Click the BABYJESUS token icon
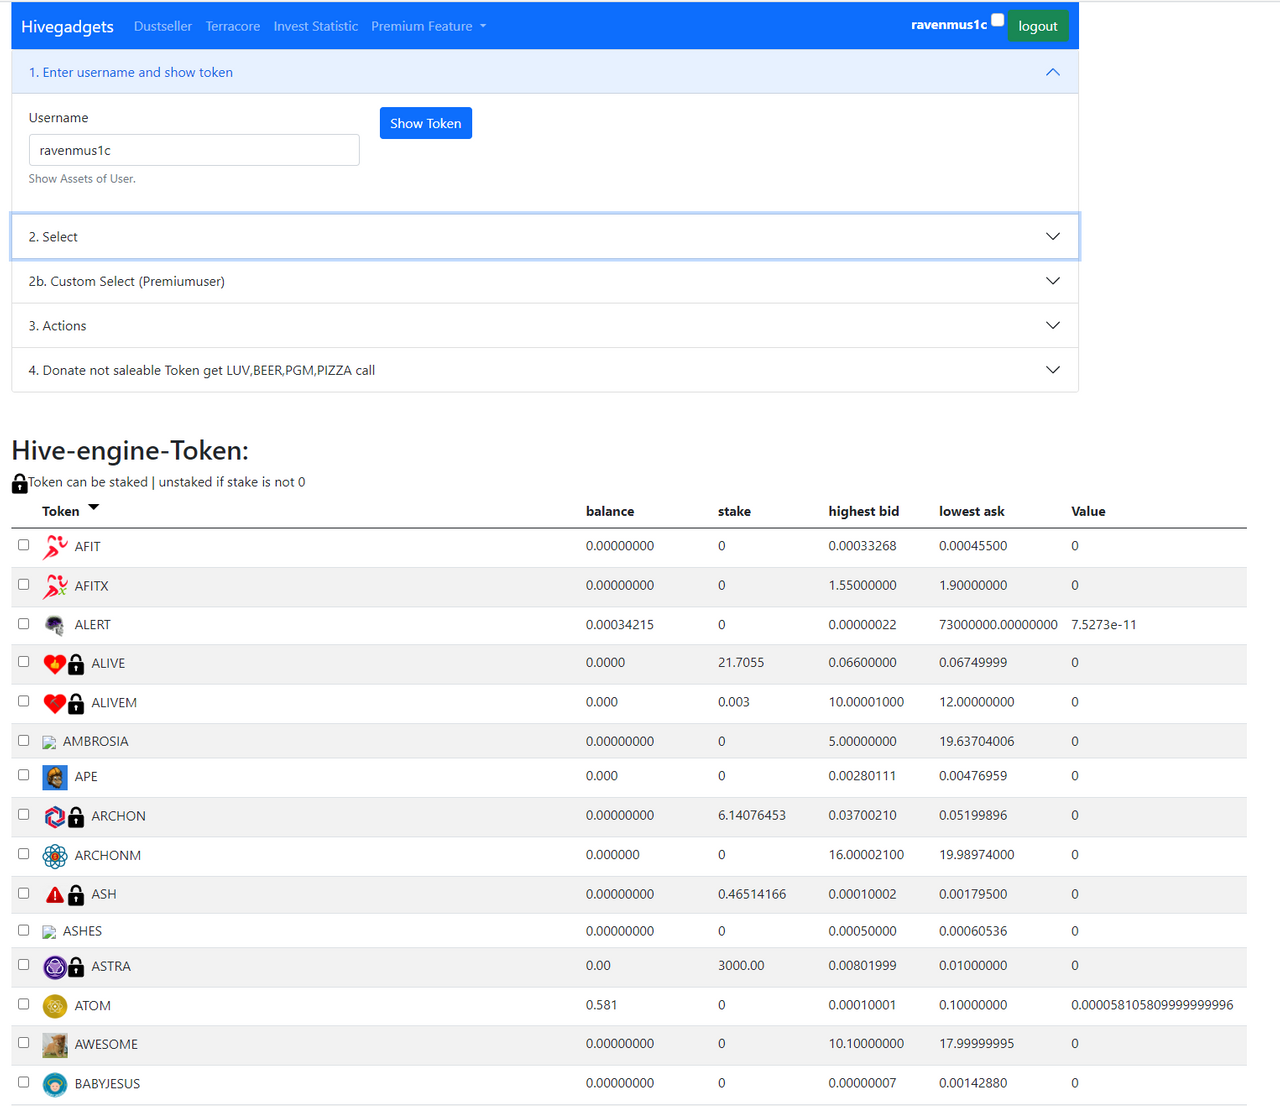Image resolution: width=1280 pixels, height=1106 pixels. tap(55, 1084)
